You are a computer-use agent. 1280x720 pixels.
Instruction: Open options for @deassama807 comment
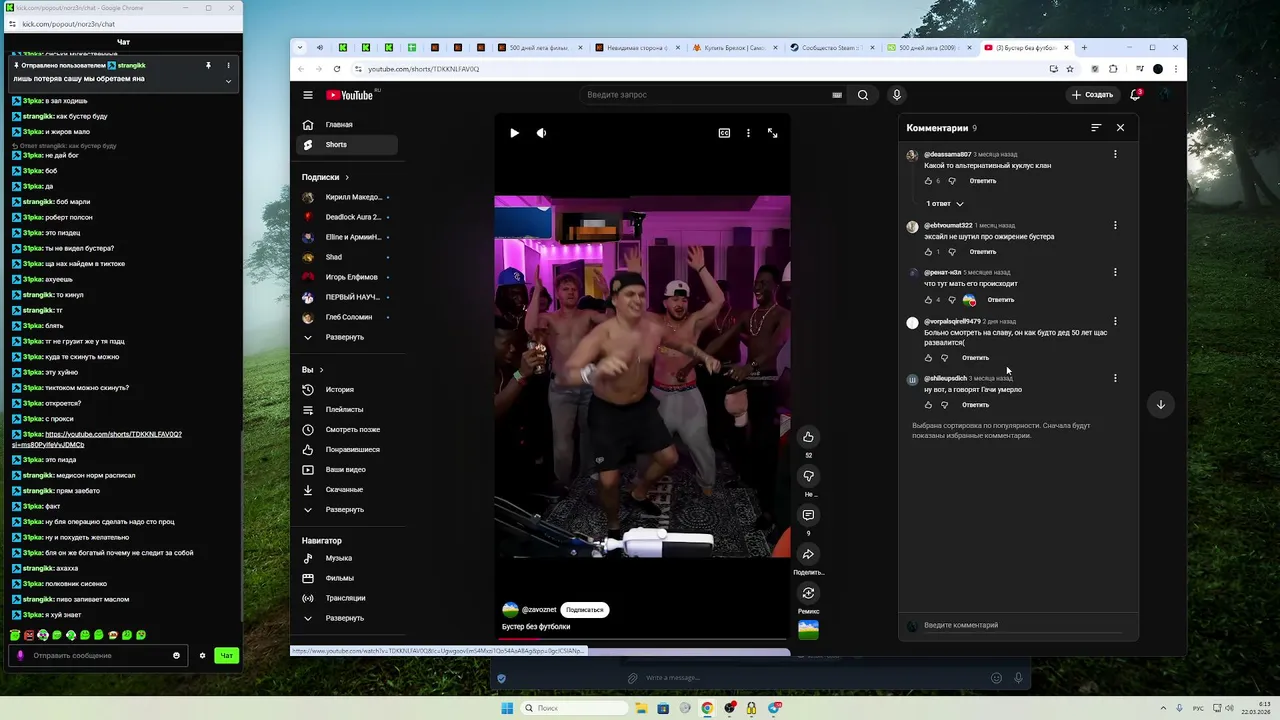tap(1115, 154)
